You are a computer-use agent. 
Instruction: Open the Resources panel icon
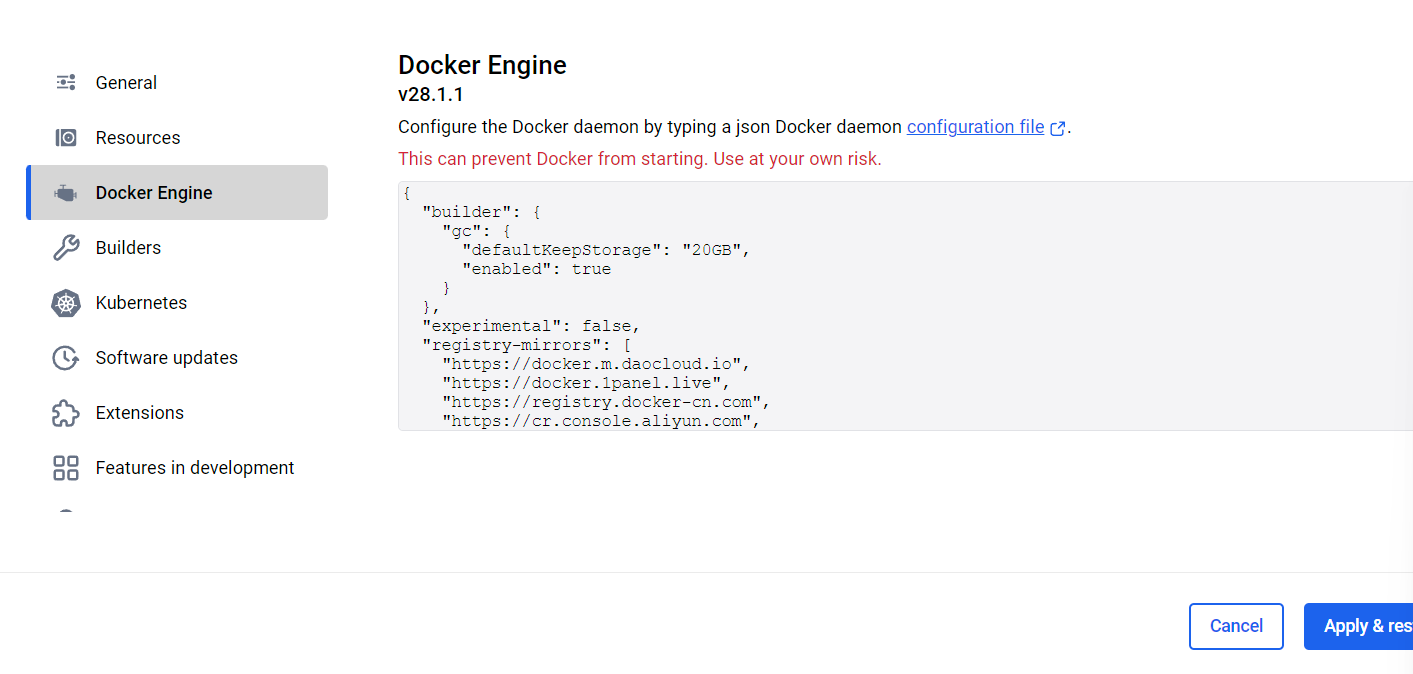tap(65, 137)
